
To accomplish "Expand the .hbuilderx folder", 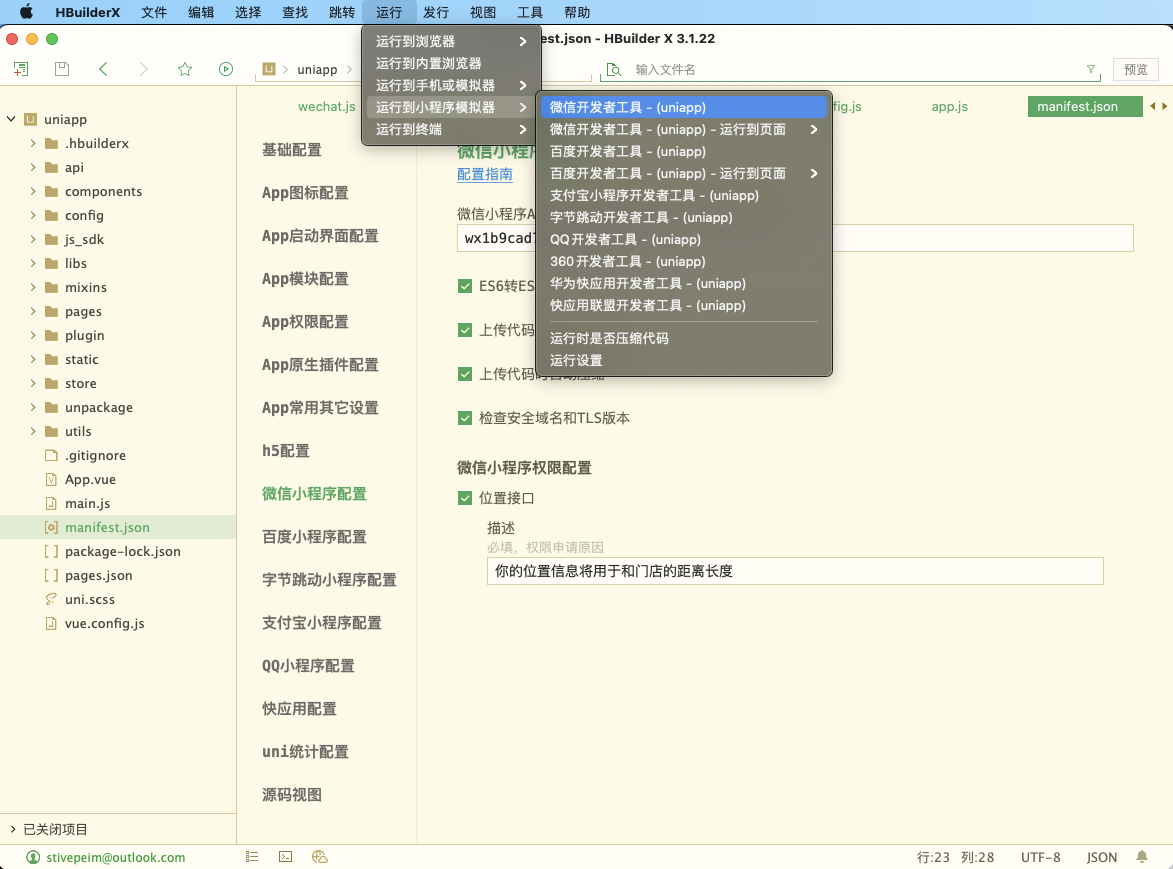I will [x=33, y=143].
